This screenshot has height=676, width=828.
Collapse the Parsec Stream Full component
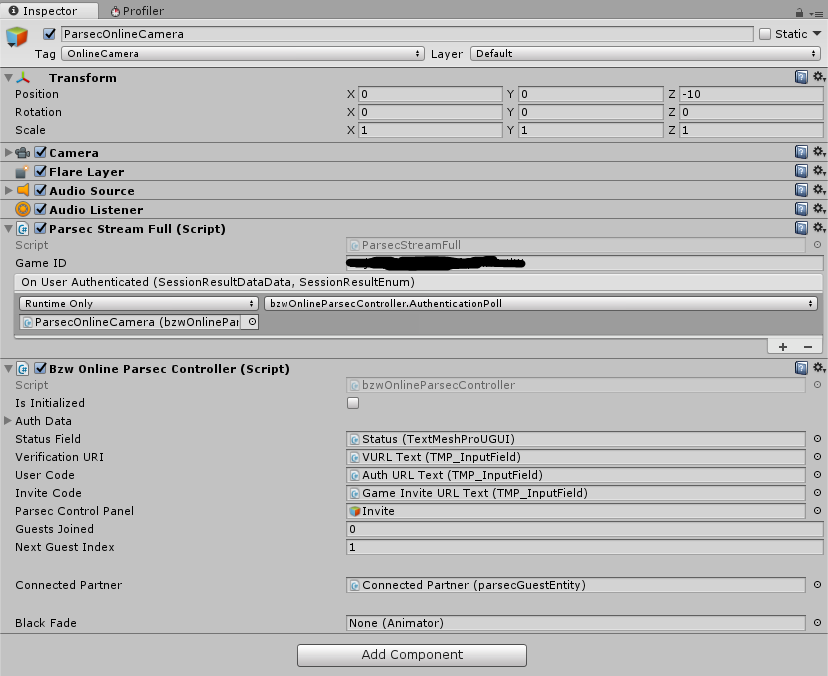click(8, 229)
